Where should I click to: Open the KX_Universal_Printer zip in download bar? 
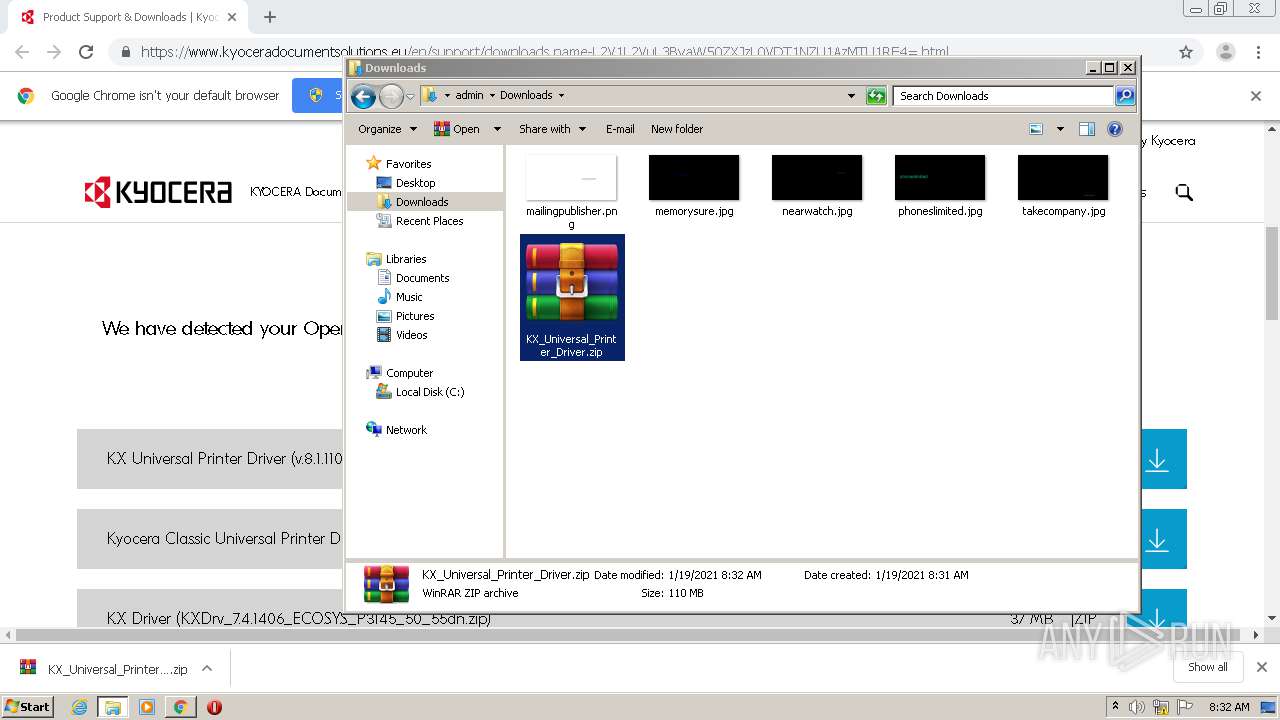[104, 669]
